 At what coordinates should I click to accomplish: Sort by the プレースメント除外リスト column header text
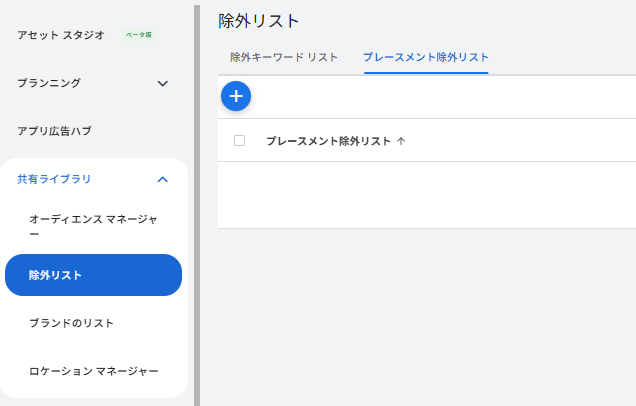328,141
